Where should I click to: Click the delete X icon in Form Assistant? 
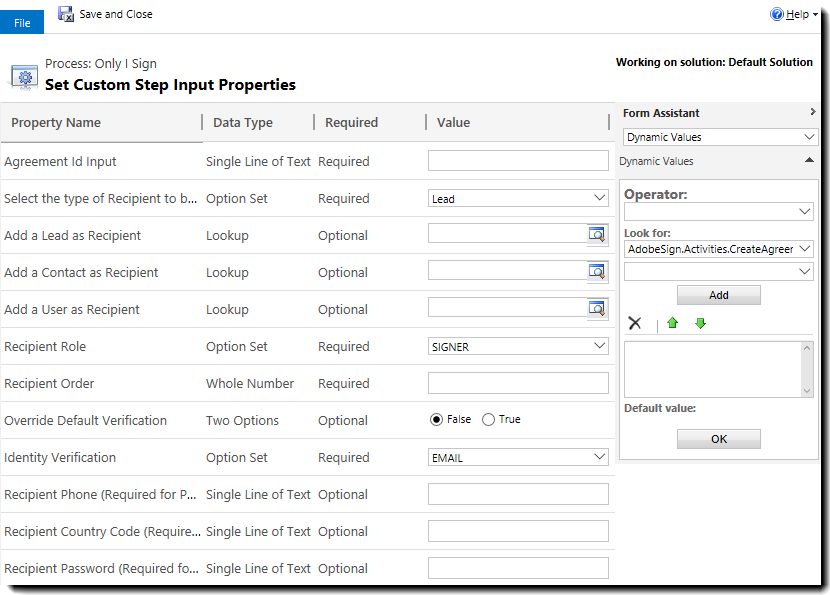[634, 322]
